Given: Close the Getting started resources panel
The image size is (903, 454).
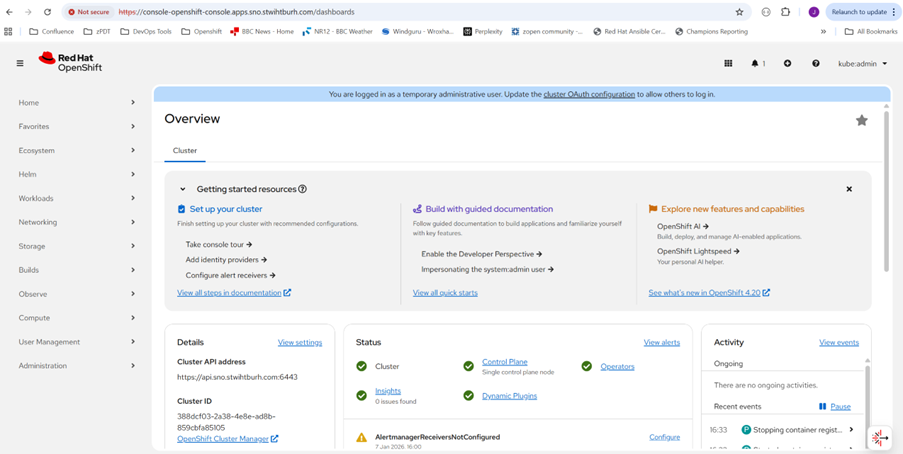Looking at the screenshot, I should click(849, 189).
